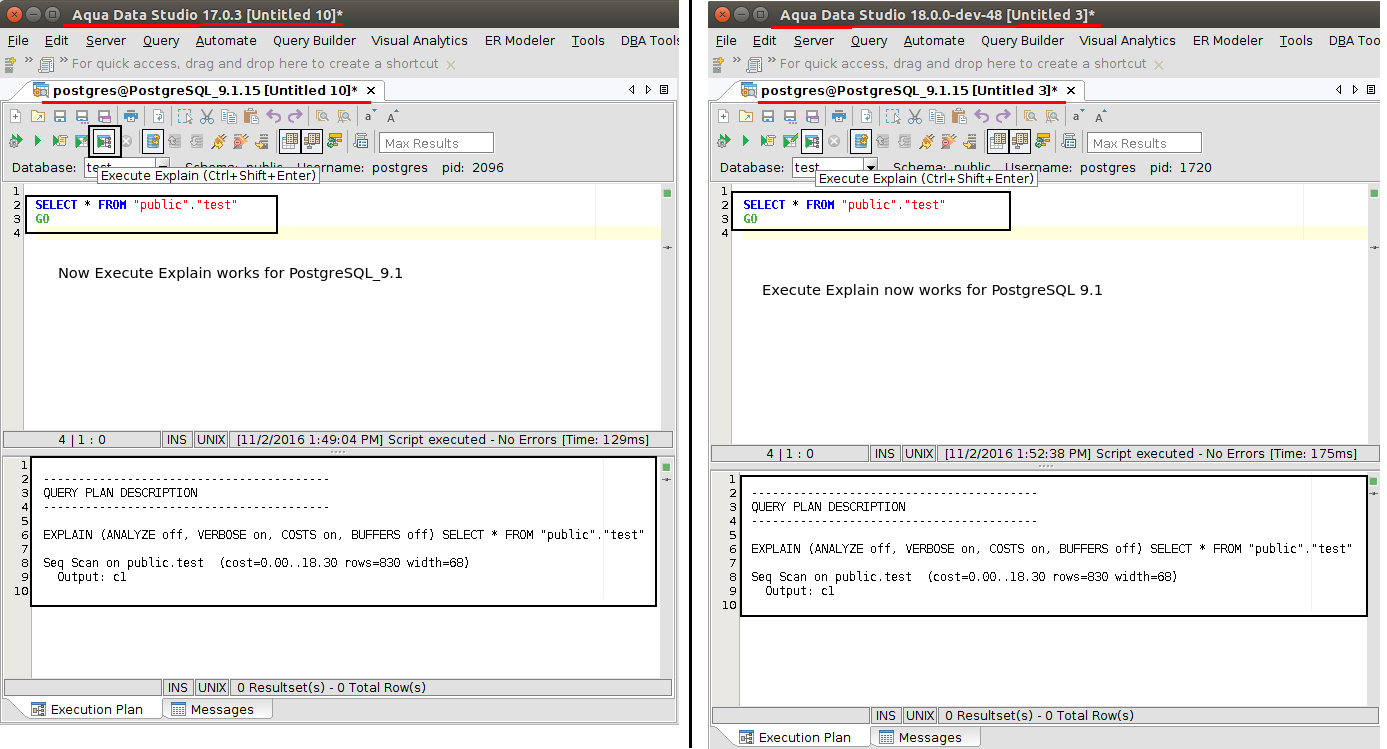Open the tab list button, 17.0.3 window
Image resolution: width=1387 pixels, height=749 pixels.
pyautogui.click(x=663, y=90)
